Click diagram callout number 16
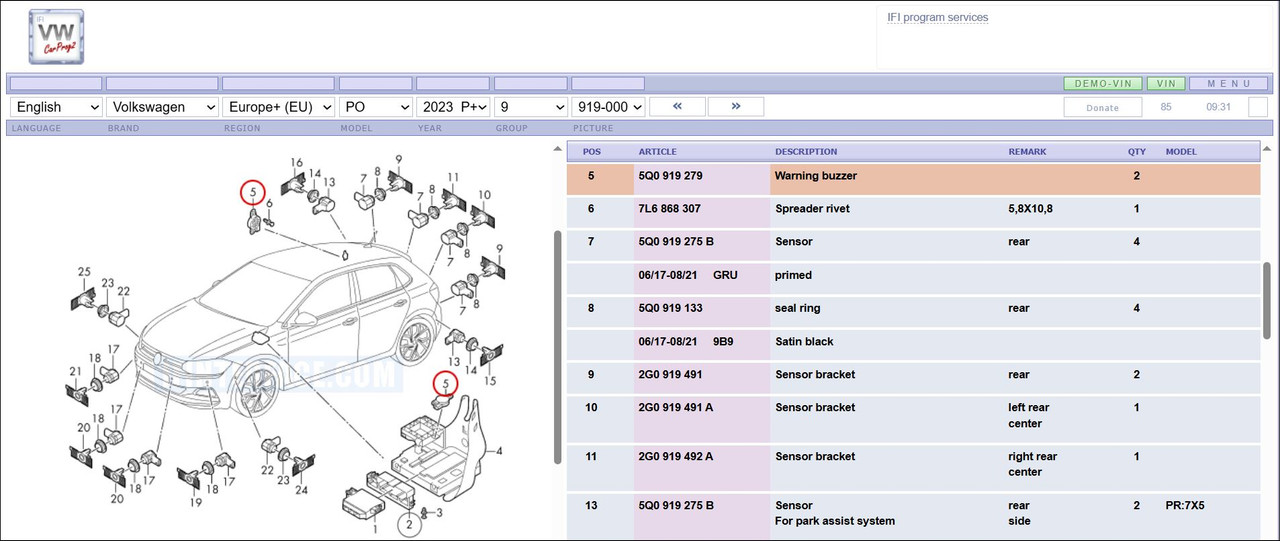 click(296, 162)
